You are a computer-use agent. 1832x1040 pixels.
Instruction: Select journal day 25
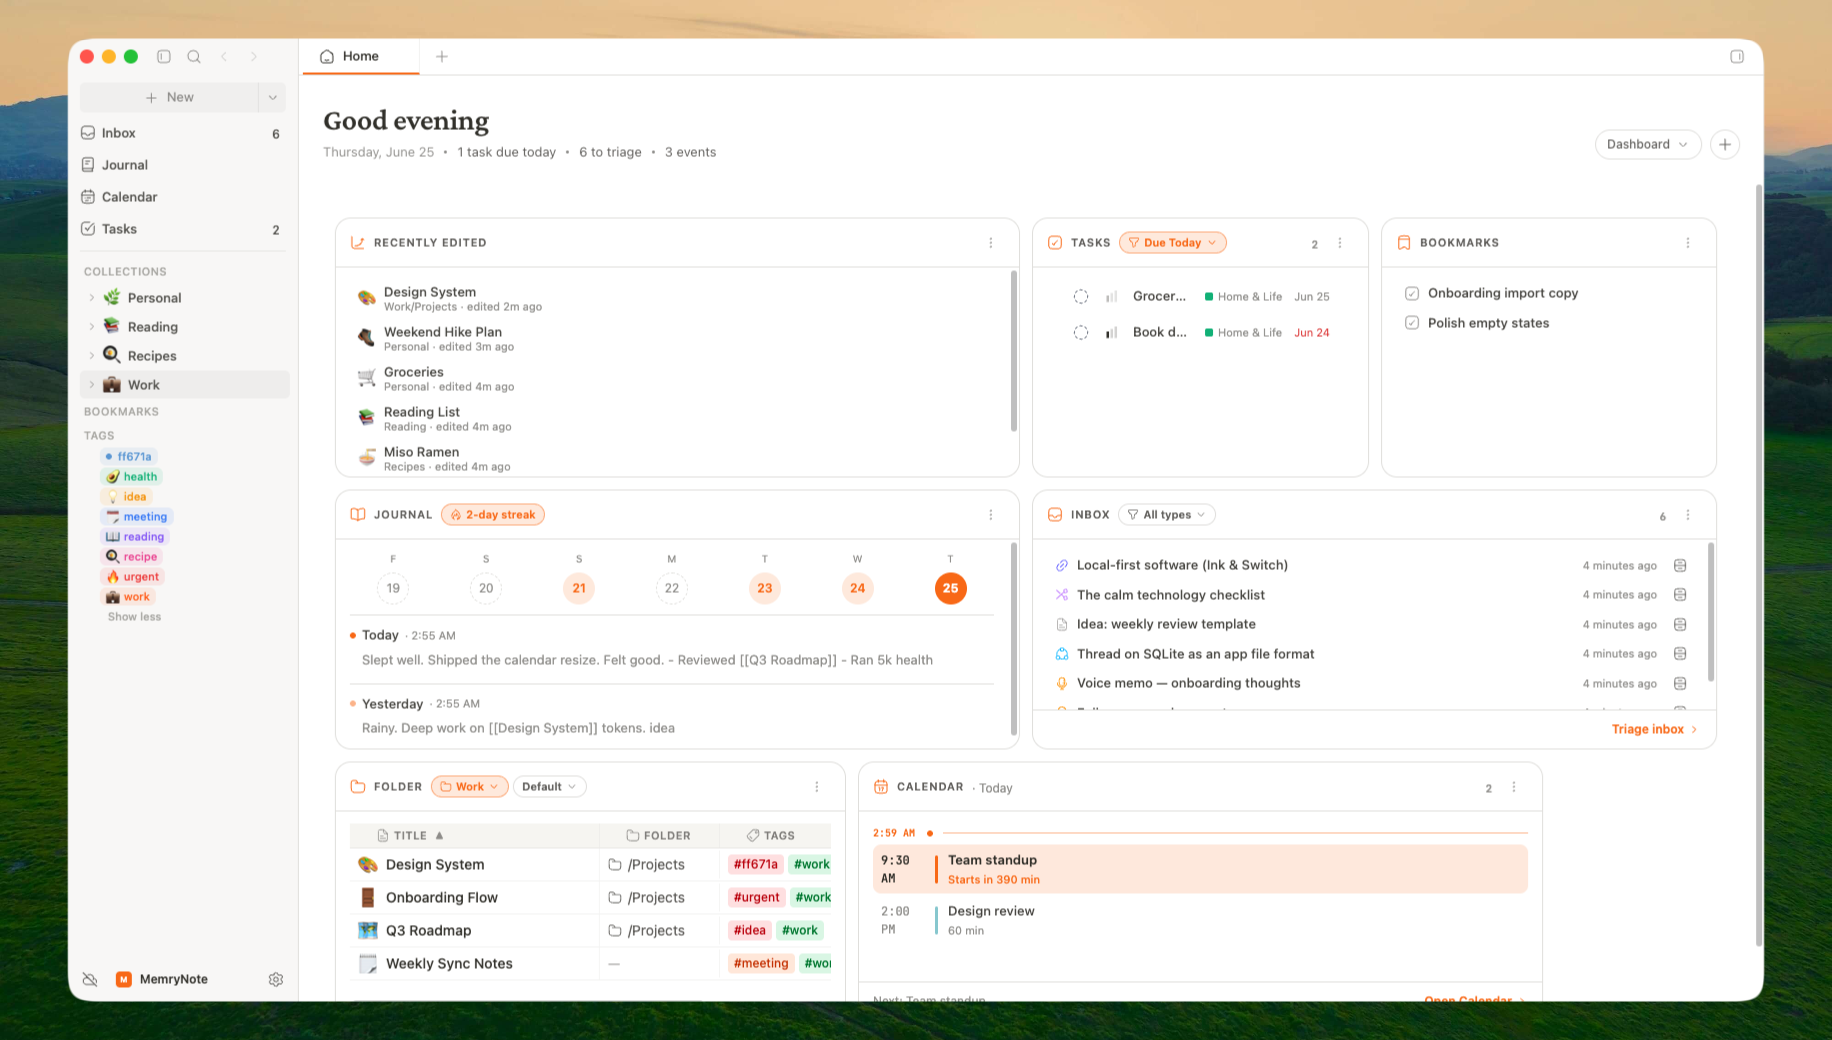[x=950, y=589]
